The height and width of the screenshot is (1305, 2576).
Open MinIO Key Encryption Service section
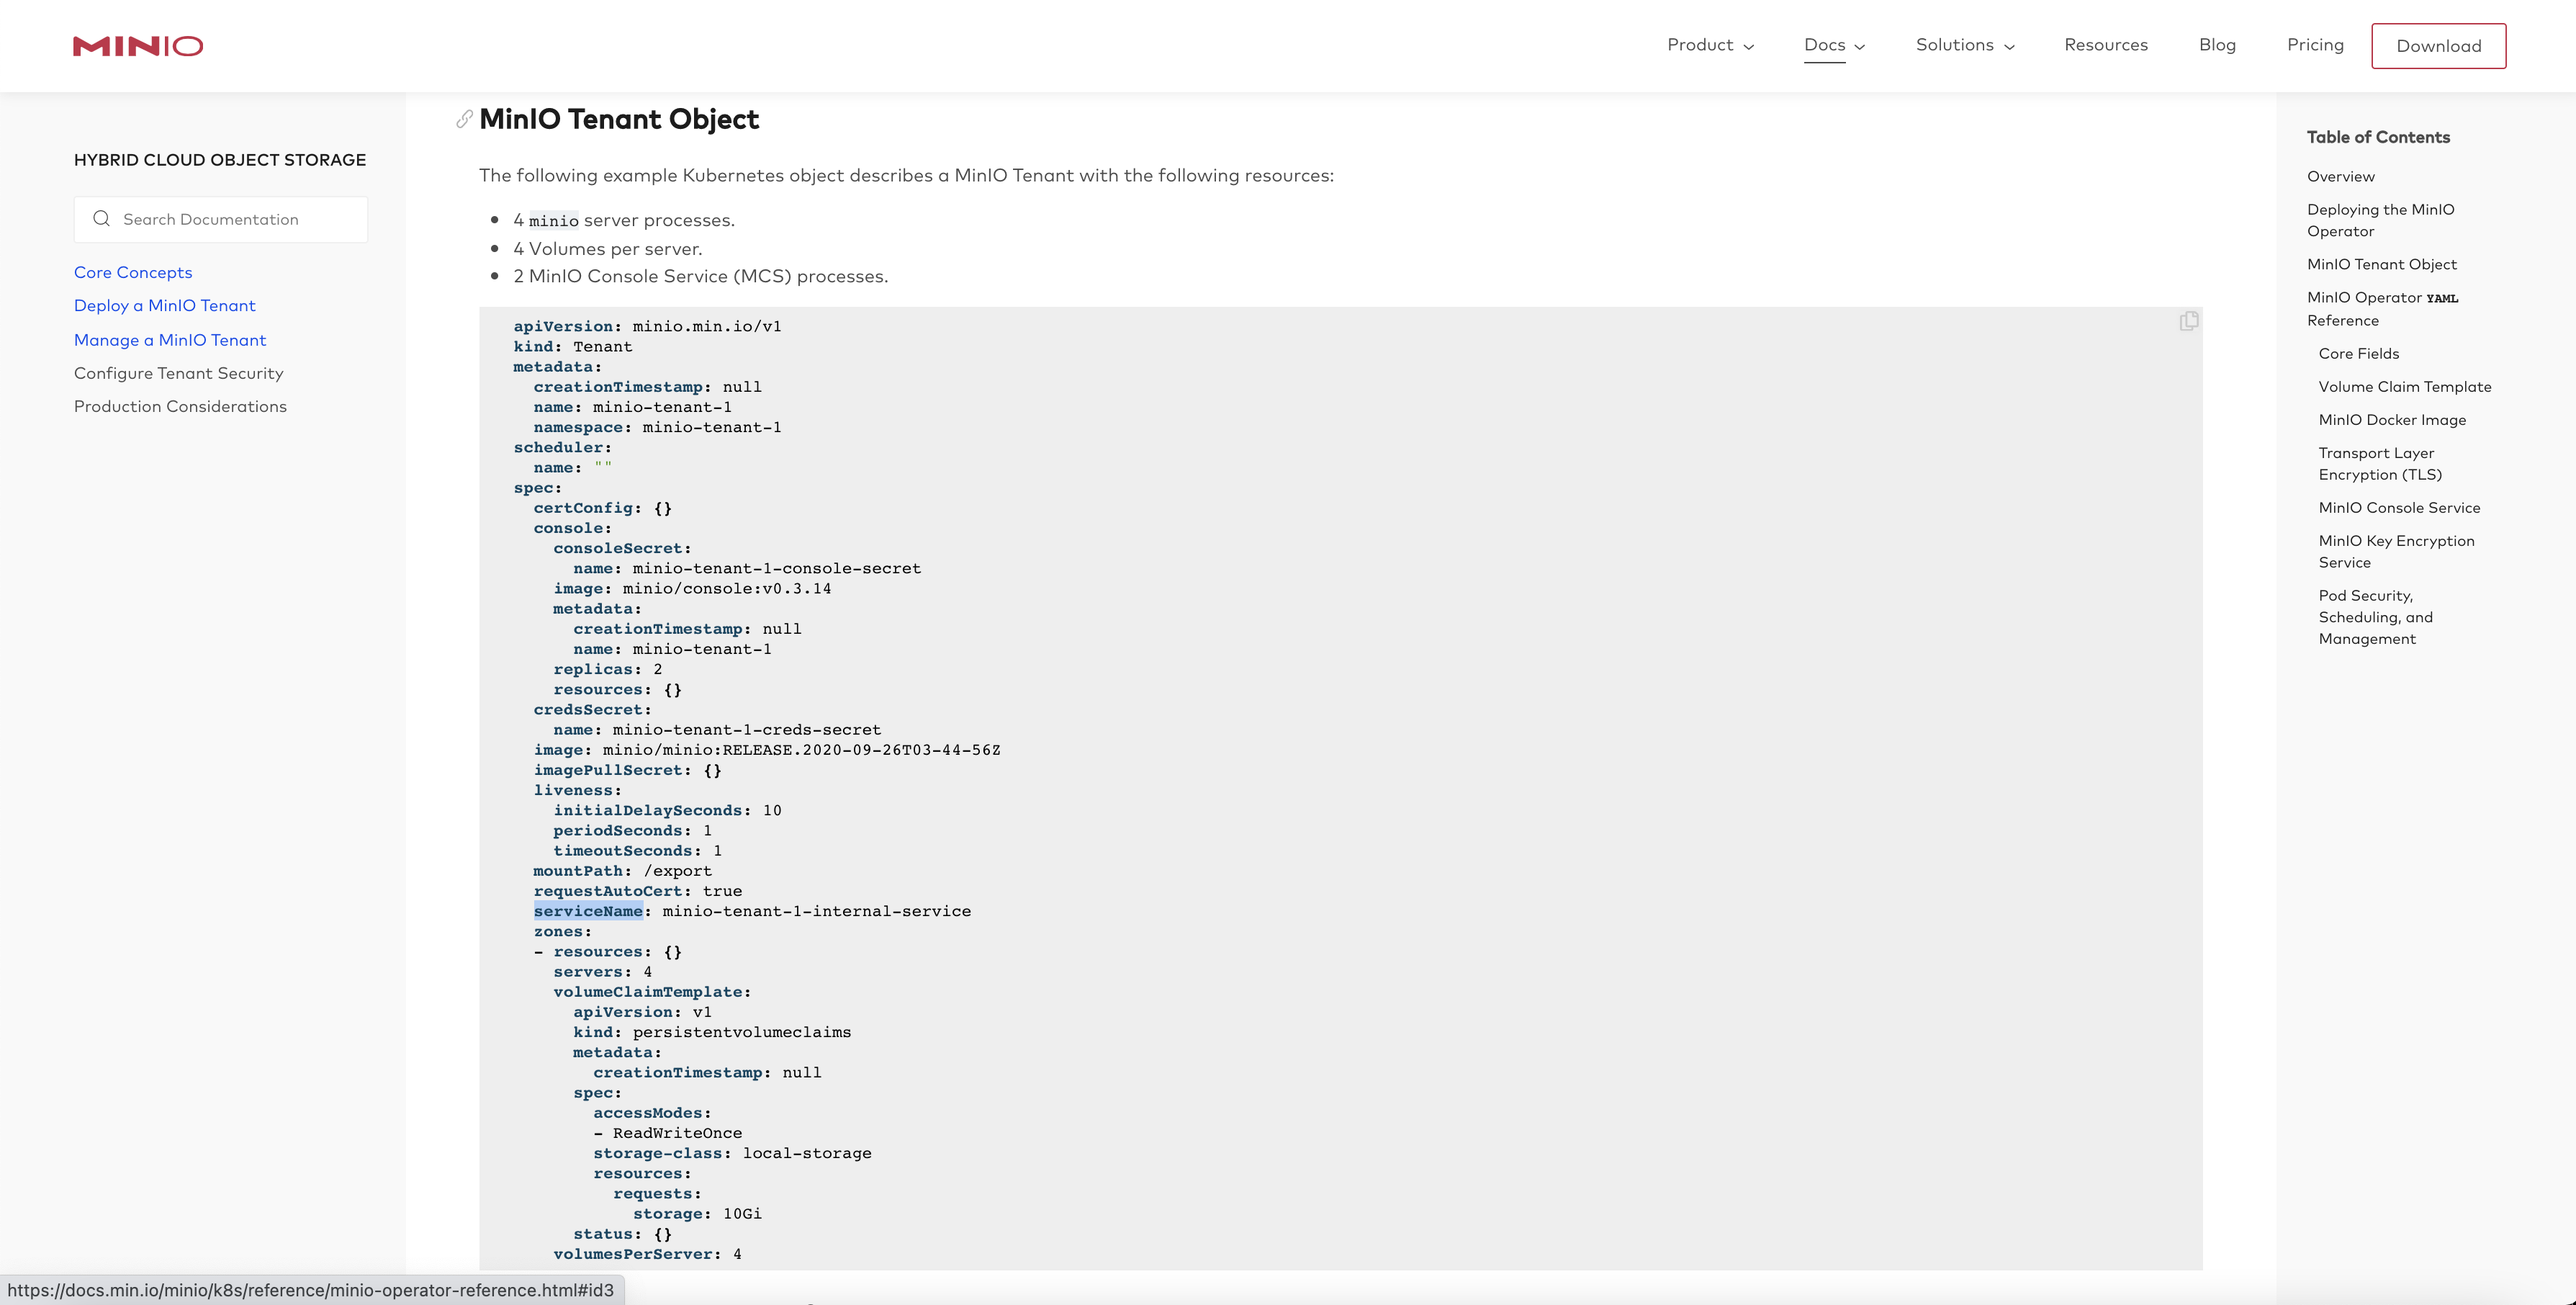2397,551
